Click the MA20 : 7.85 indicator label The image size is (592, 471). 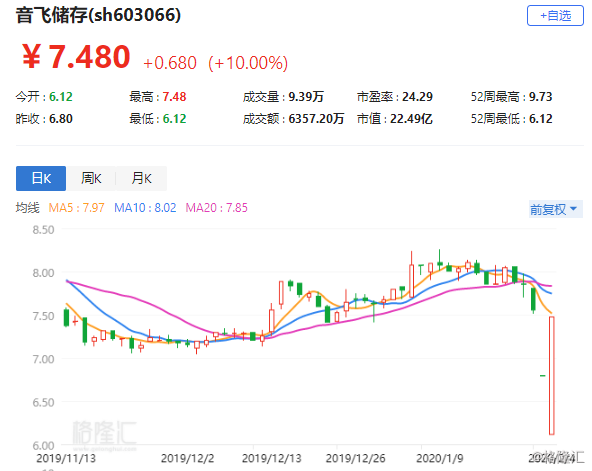(216, 208)
